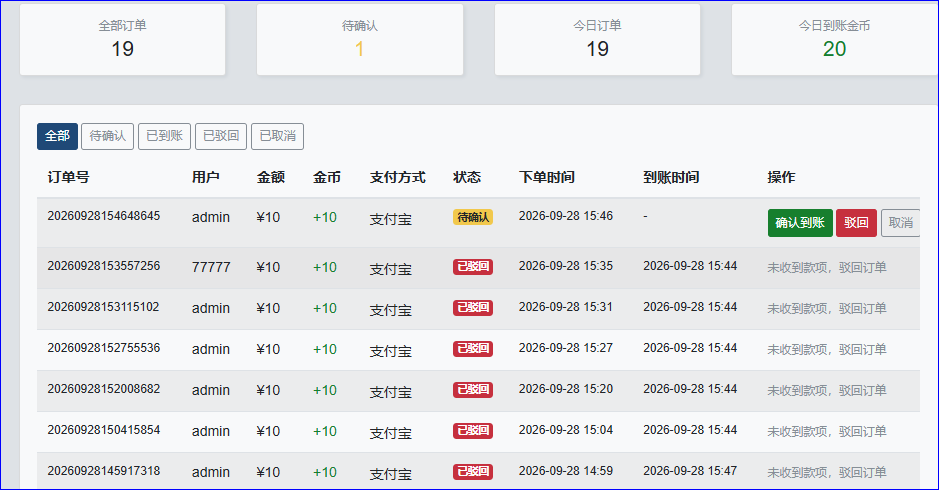Click the 状态 column header

pos(467,177)
